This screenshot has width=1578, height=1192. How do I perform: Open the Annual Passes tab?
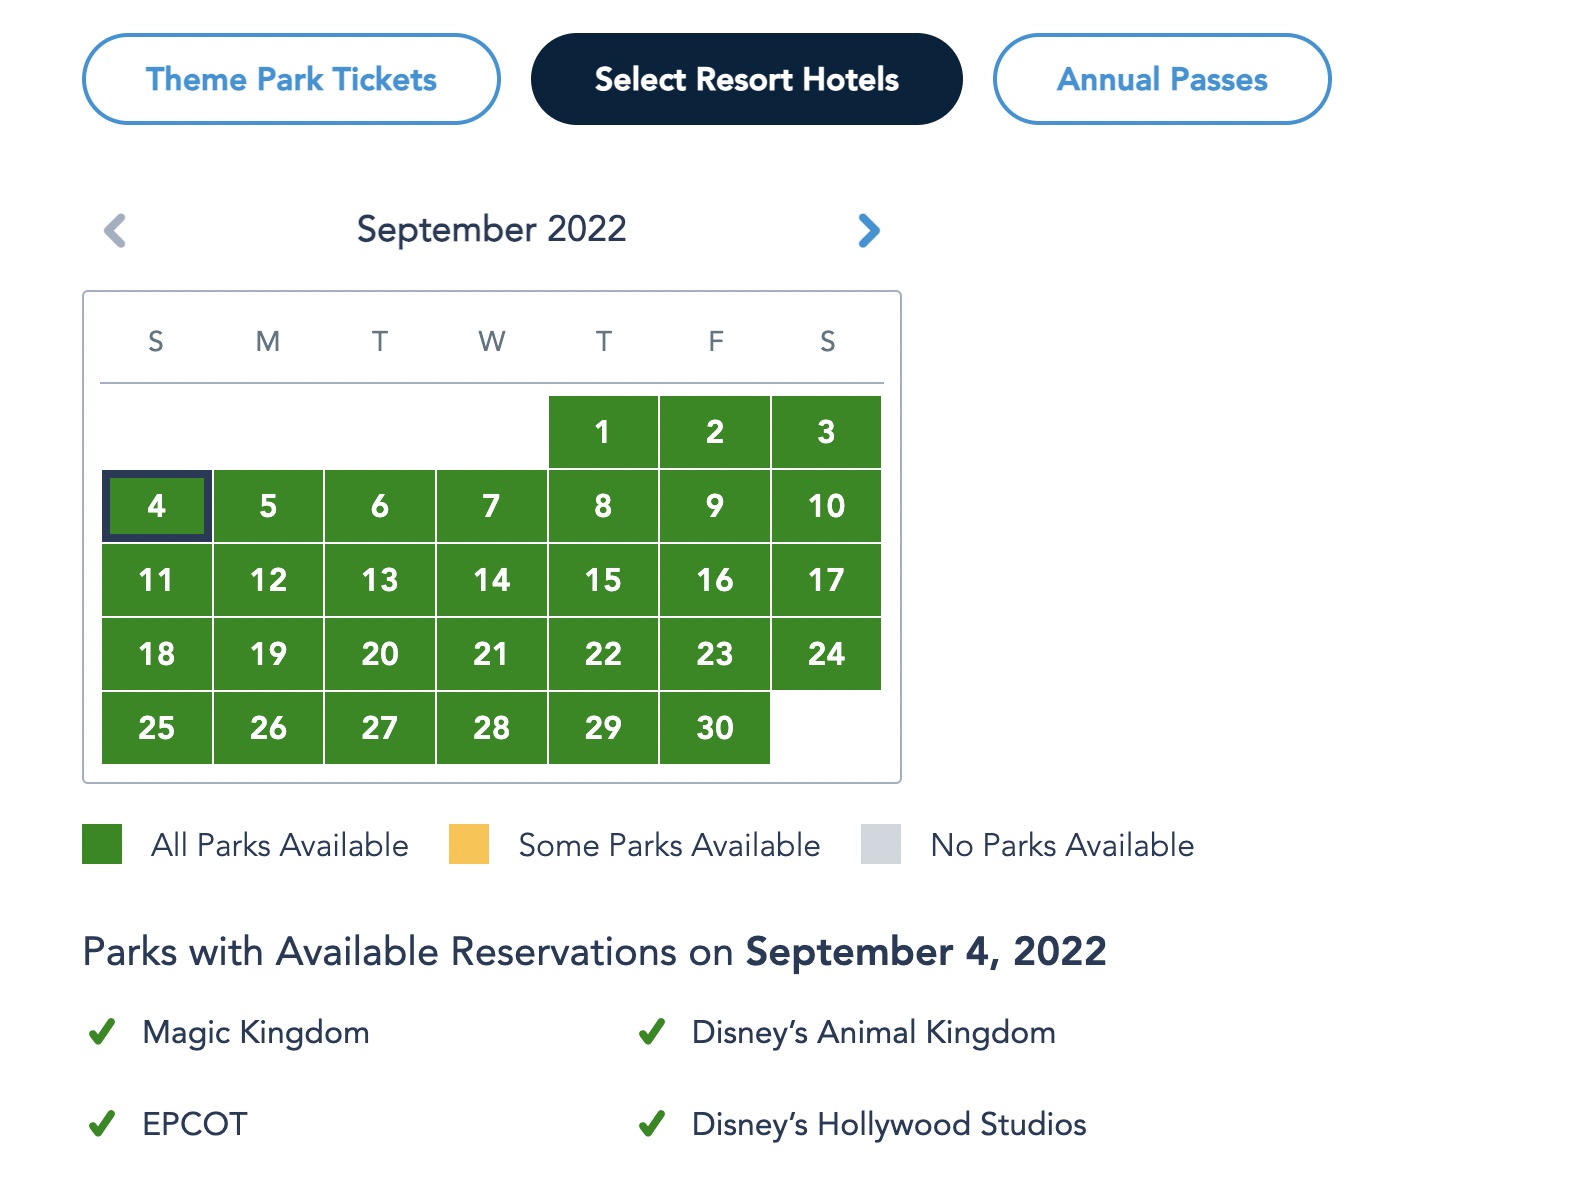point(1161,79)
